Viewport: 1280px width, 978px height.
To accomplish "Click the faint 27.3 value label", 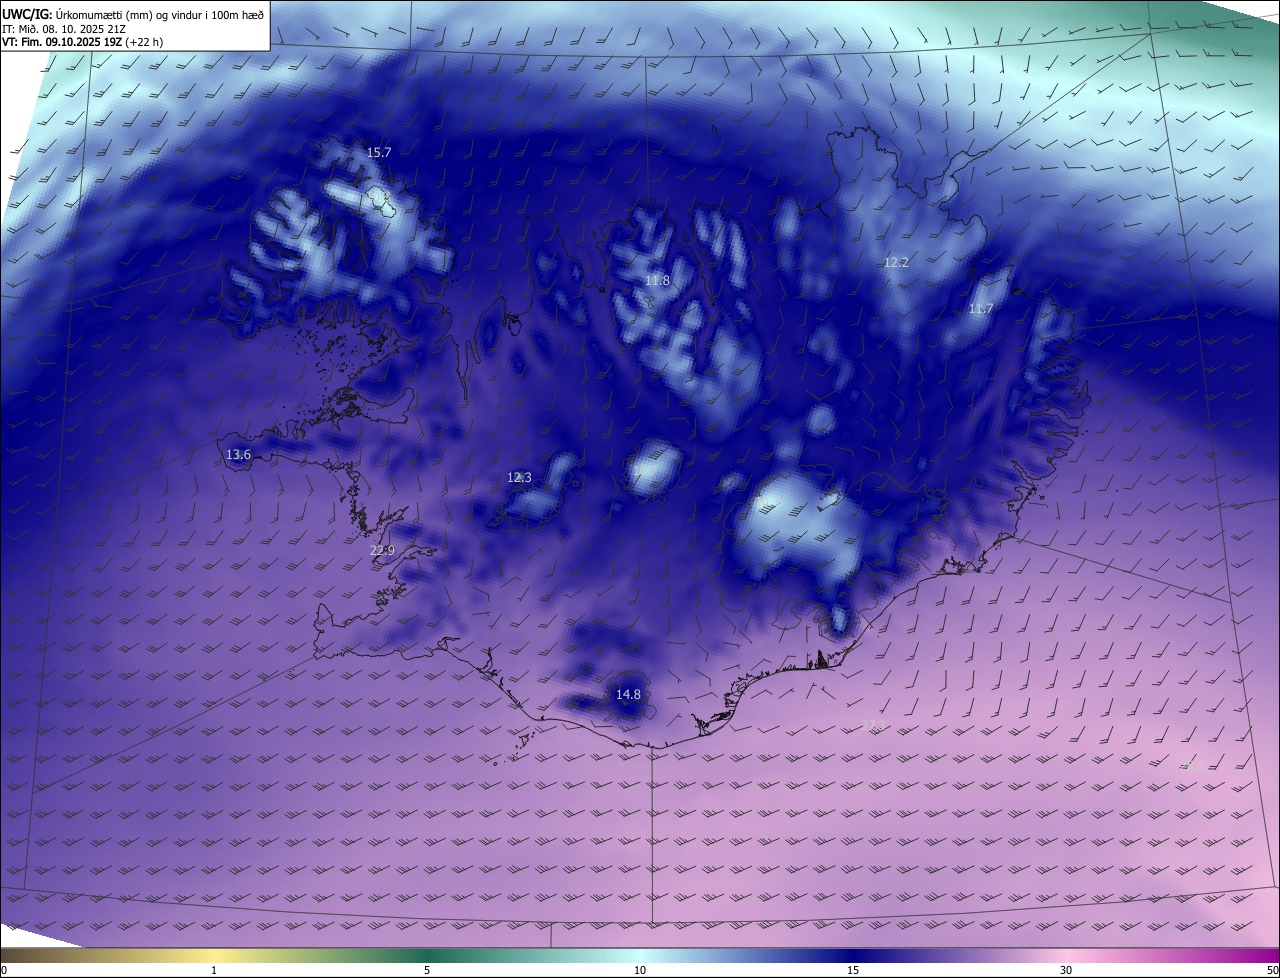I will [x=874, y=726].
